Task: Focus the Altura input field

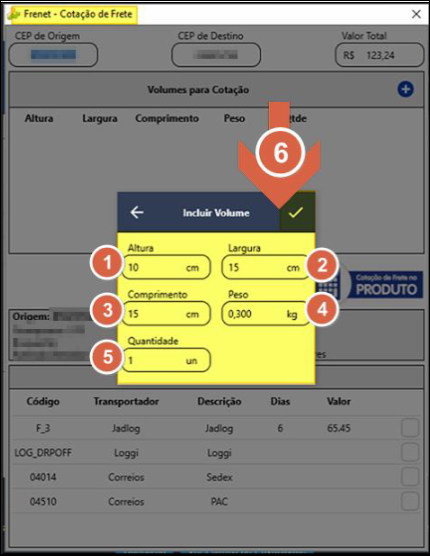Action: pos(166,267)
